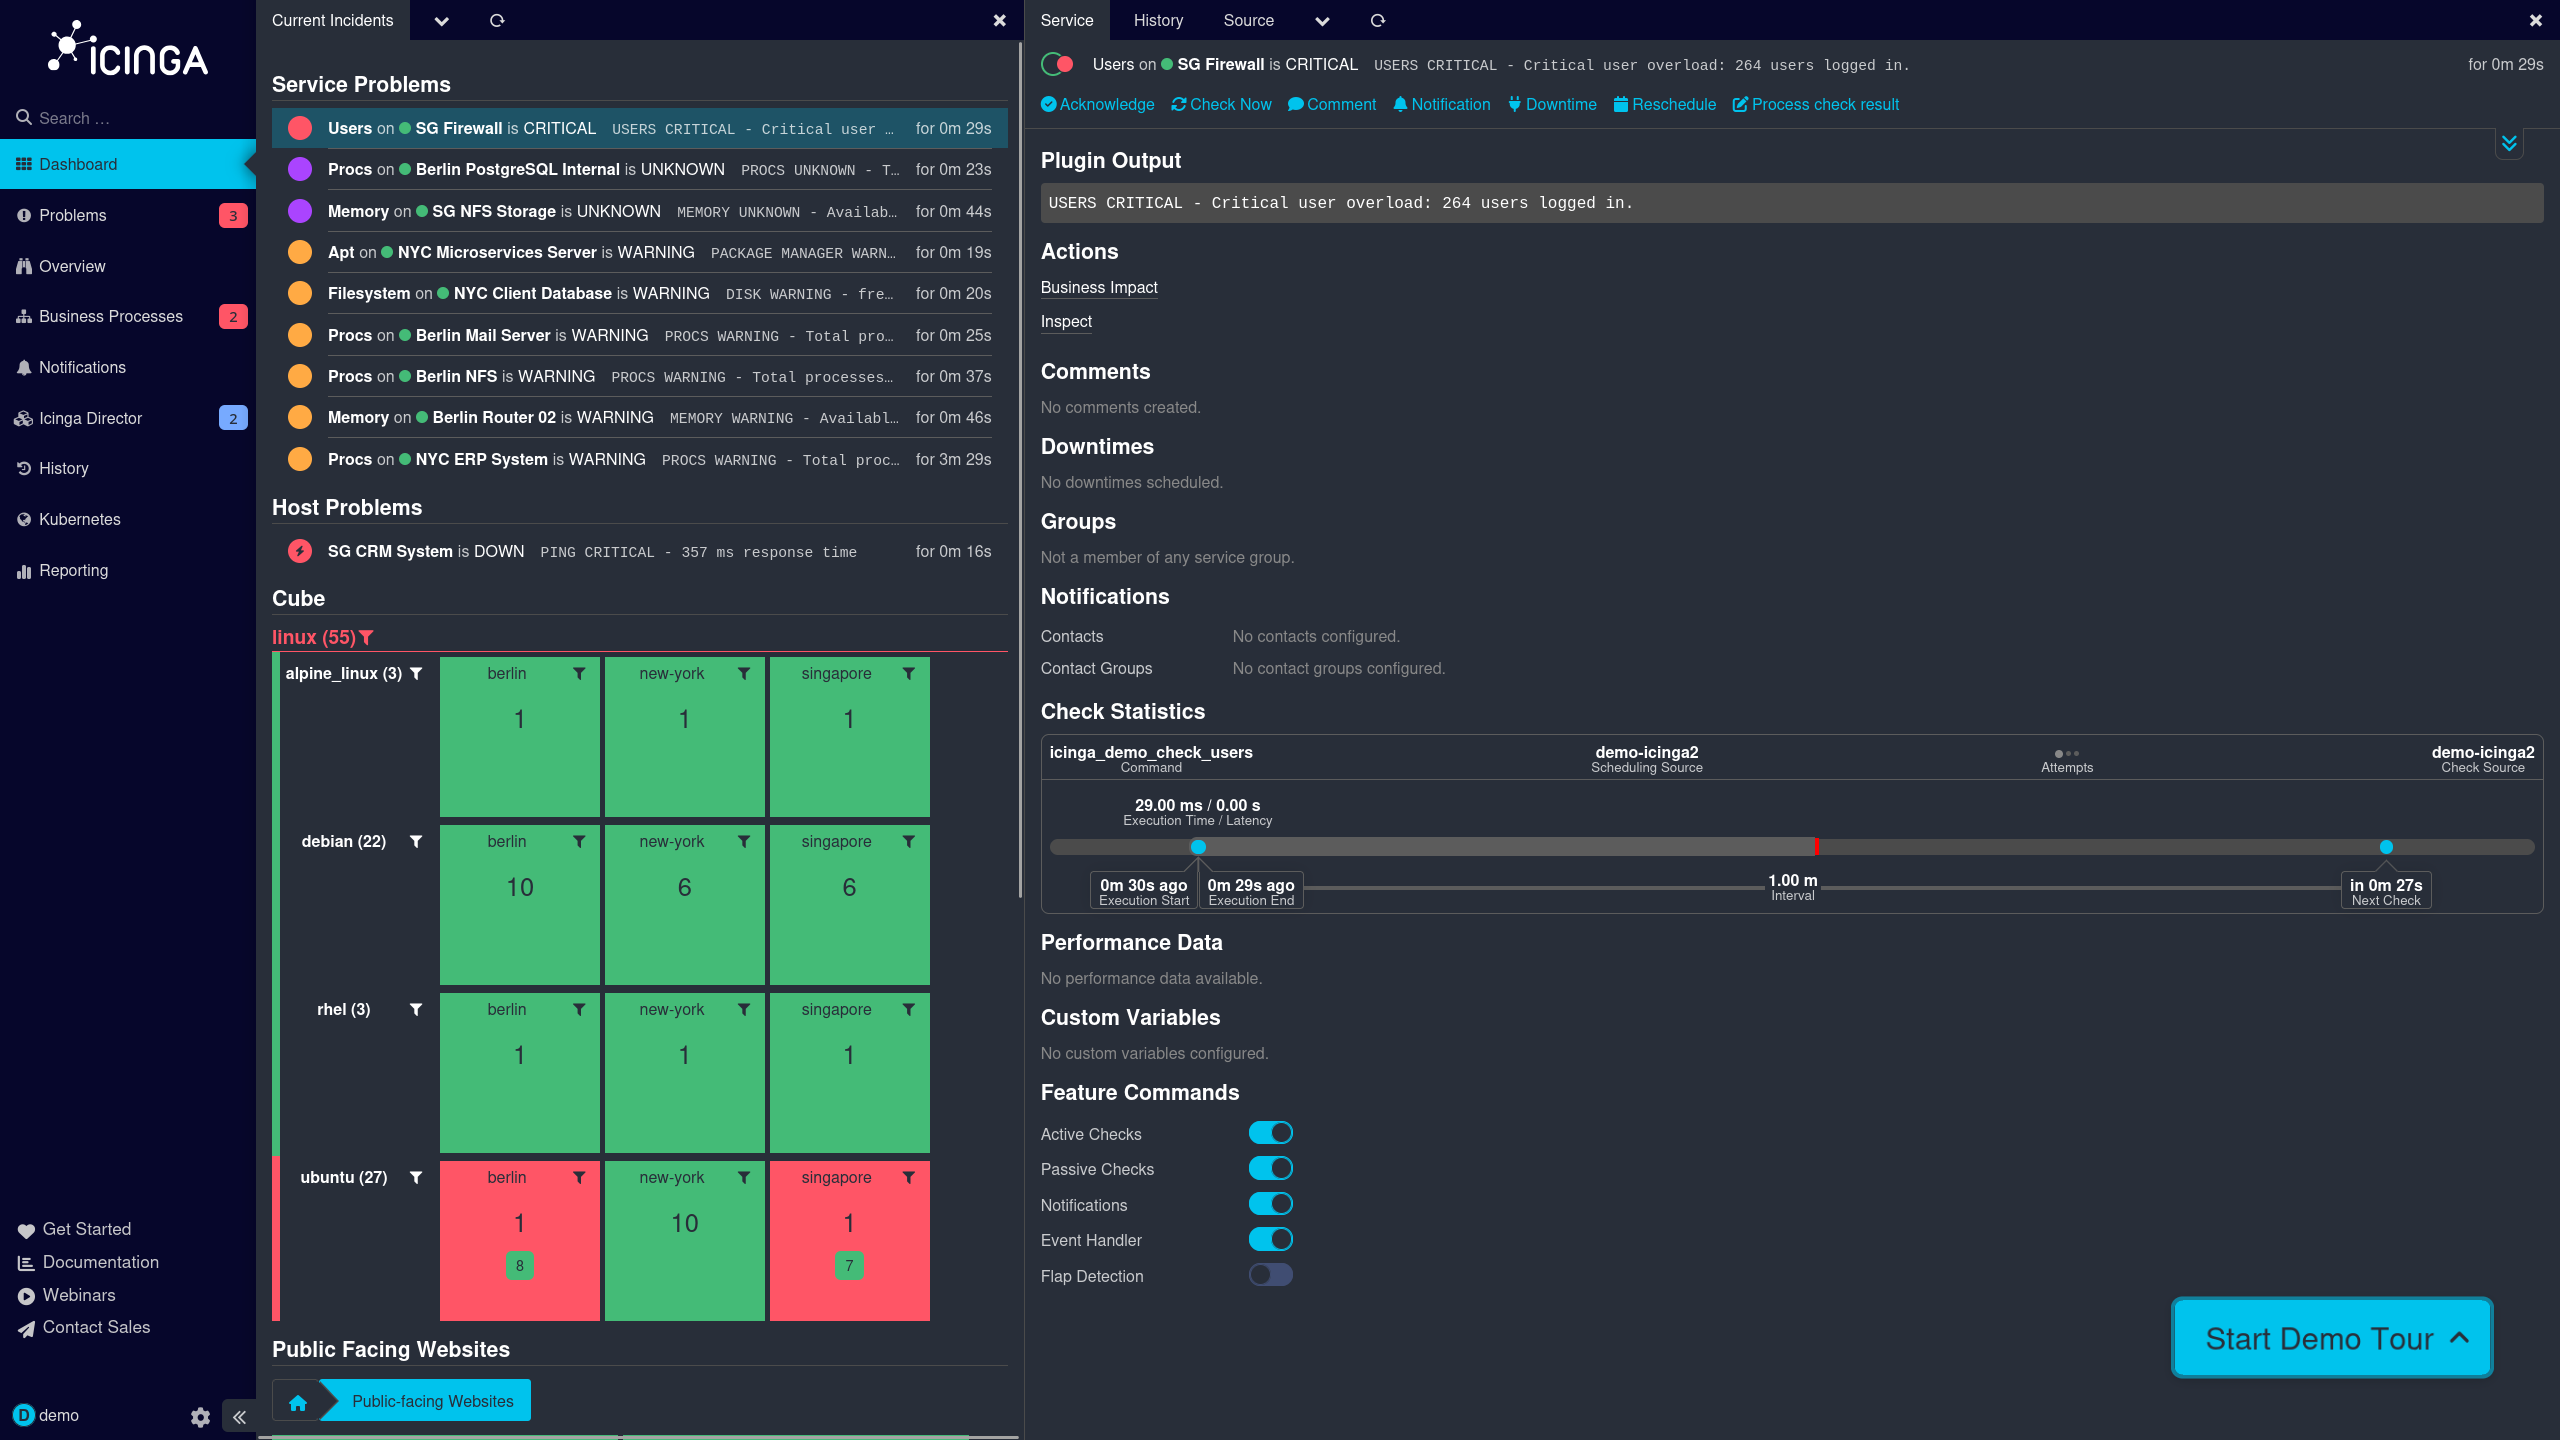Collapse the sidebar with double-chevron
The image size is (2560, 1440).
(239, 1417)
